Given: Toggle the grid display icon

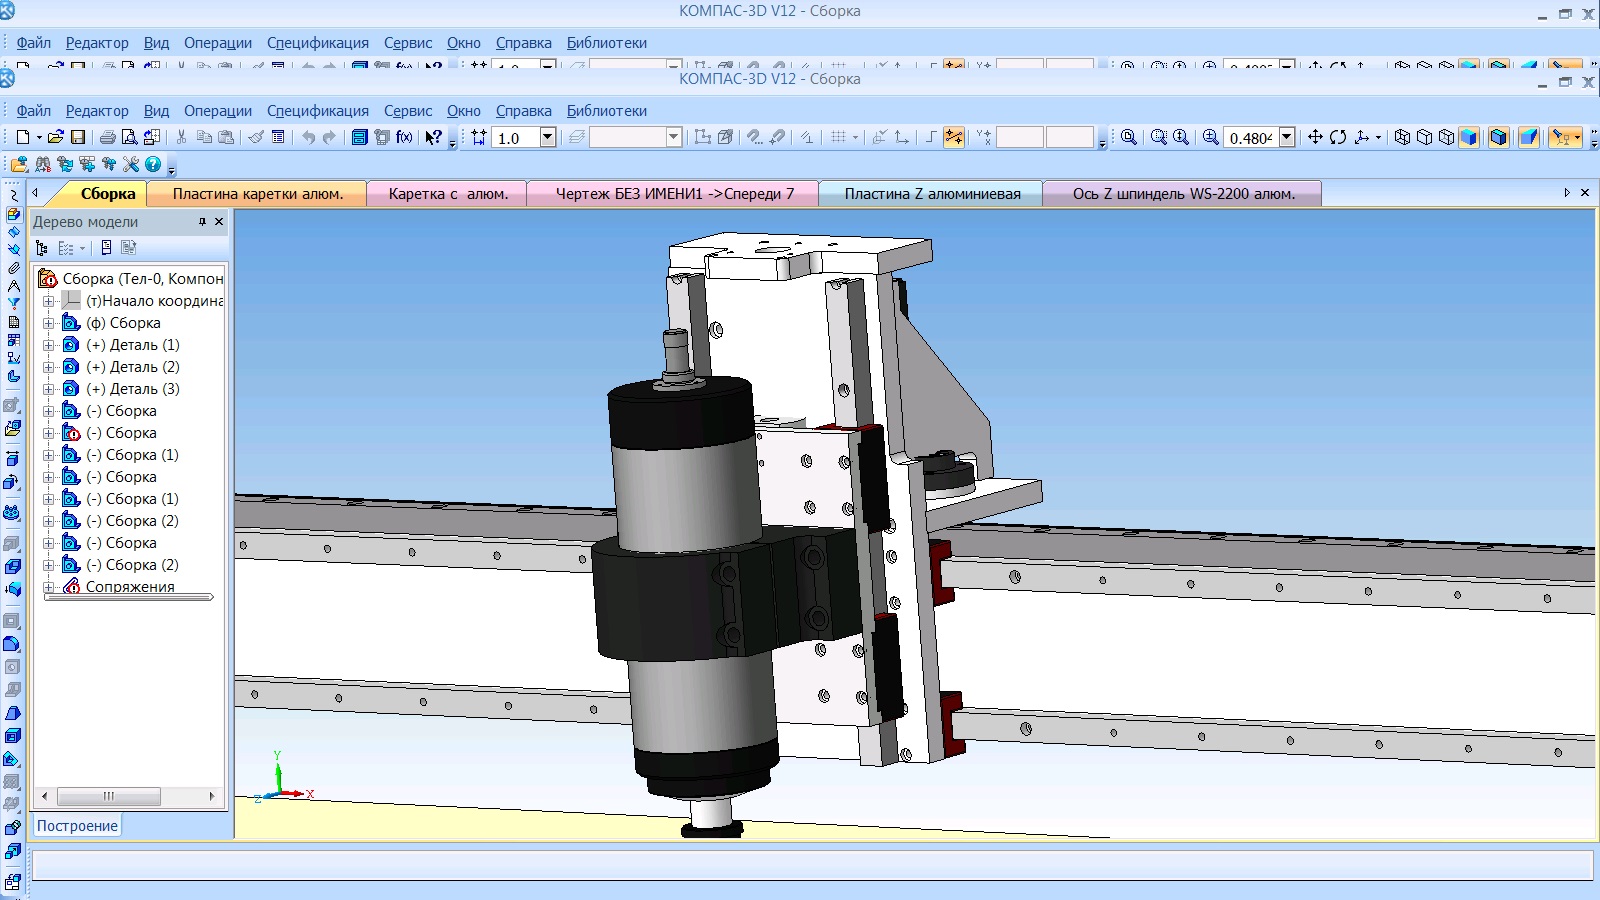Looking at the screenshot, I should pyautogui.click(x=838, y=137).
